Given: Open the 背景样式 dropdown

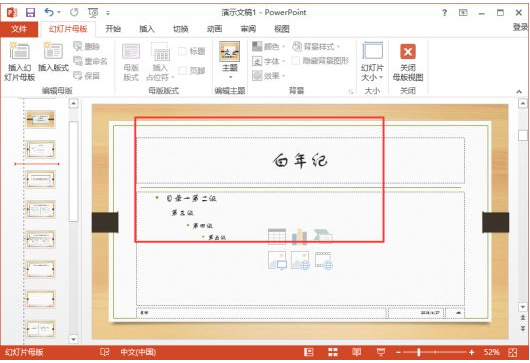Looking at the screenshot, I should (316, 46).
